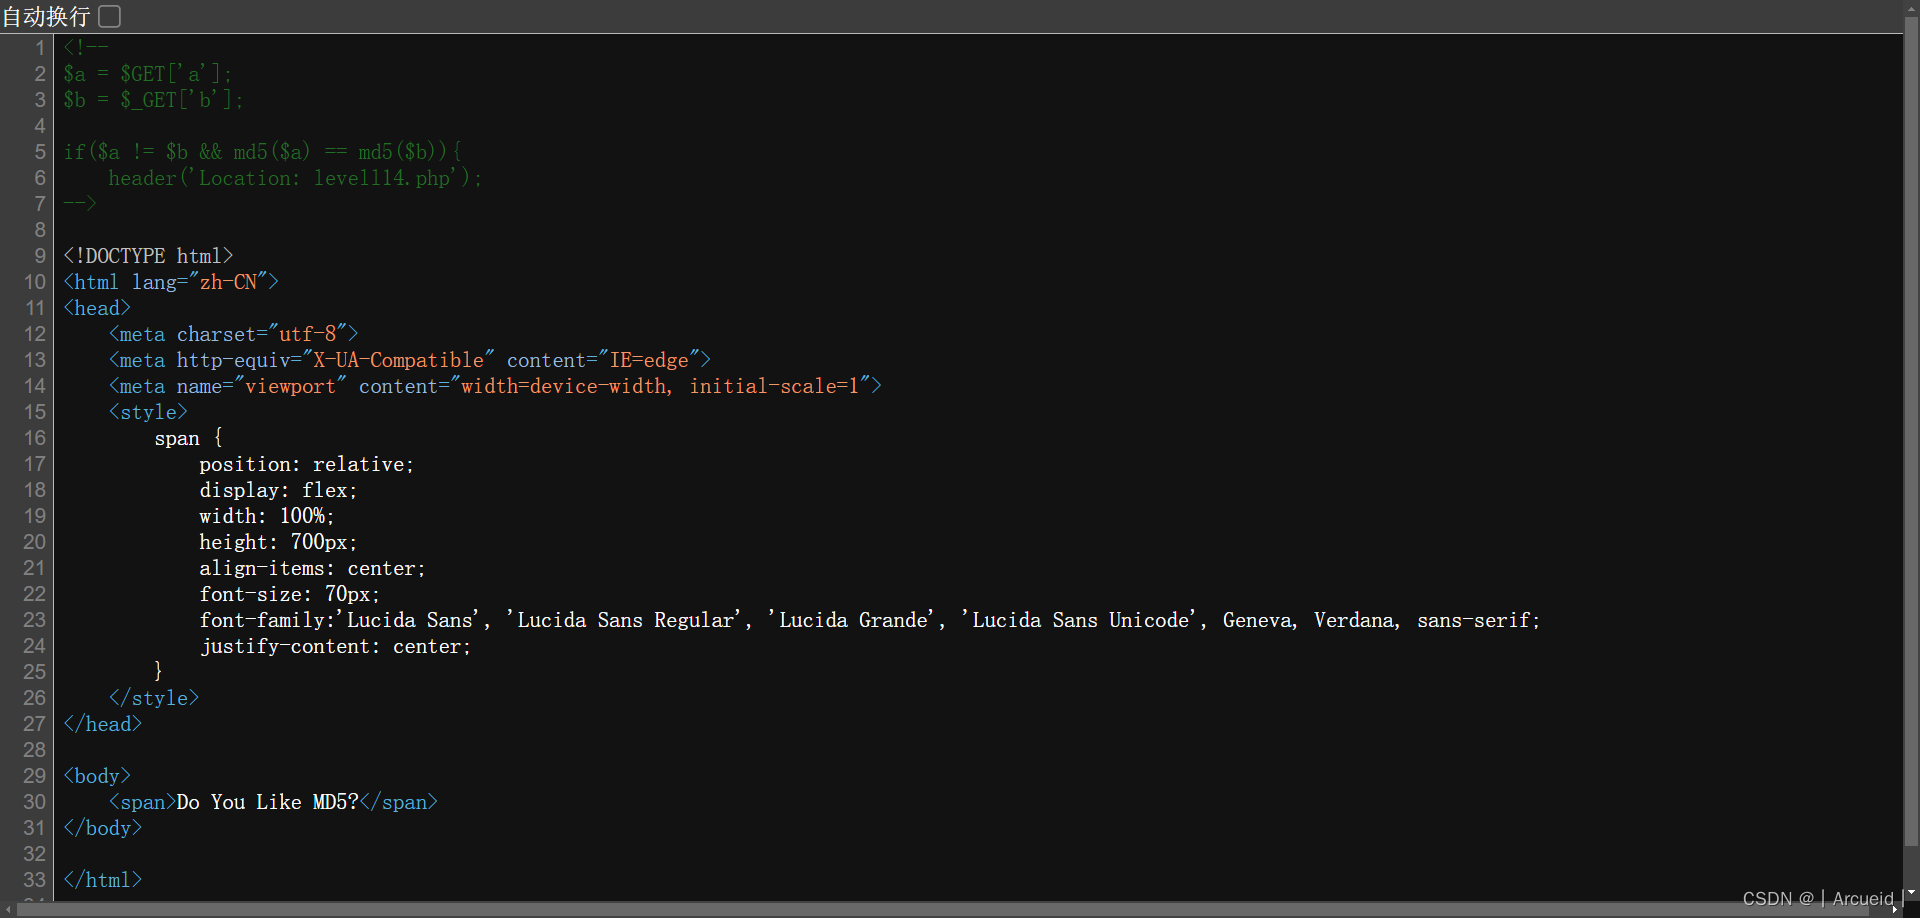Click line number 1 in the gutter

pos(40,48)
